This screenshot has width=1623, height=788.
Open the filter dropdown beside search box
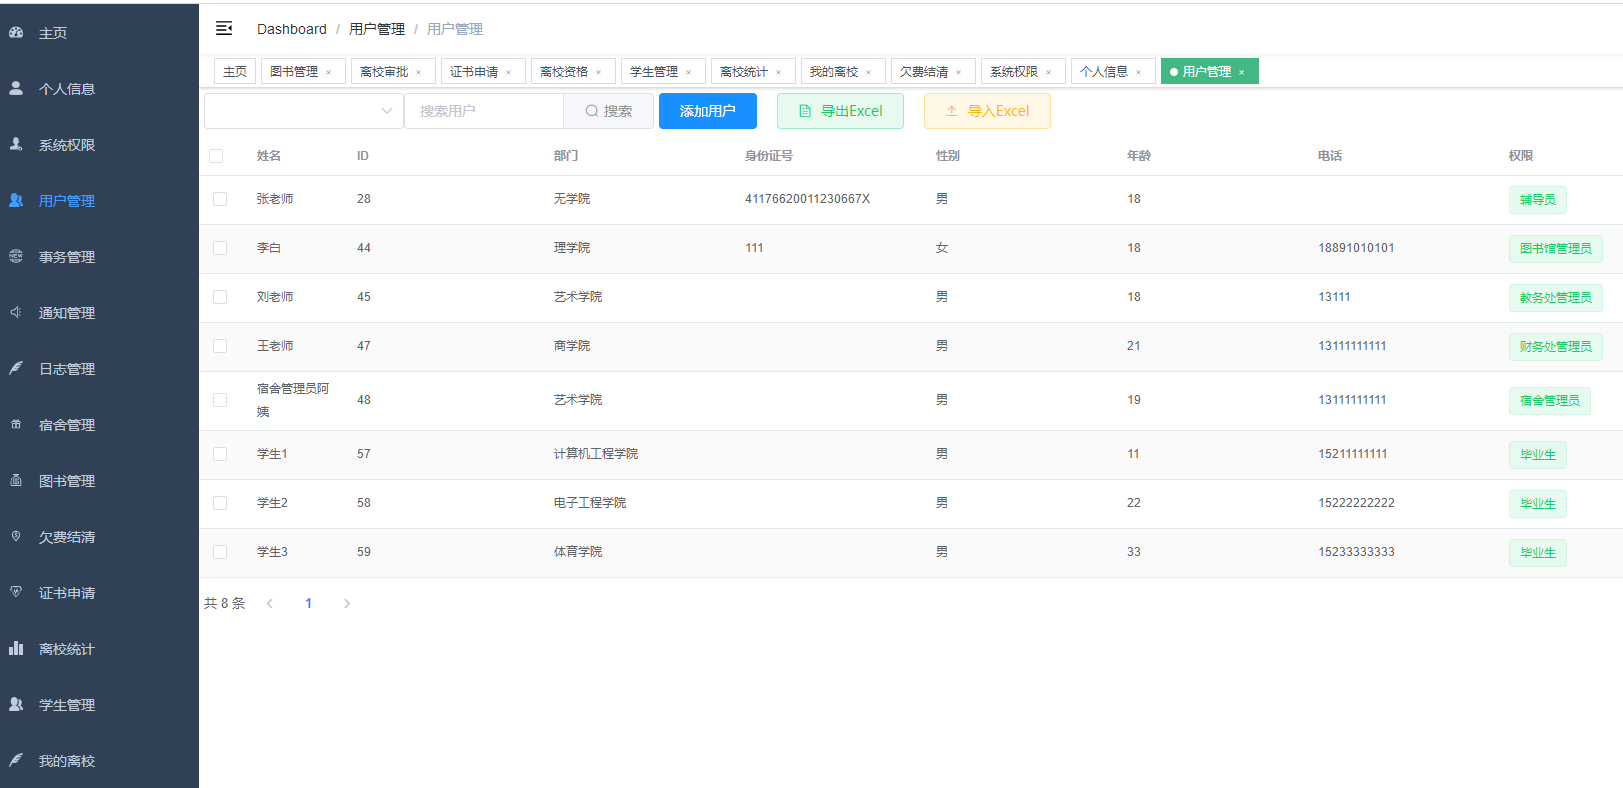click(304, 111)
